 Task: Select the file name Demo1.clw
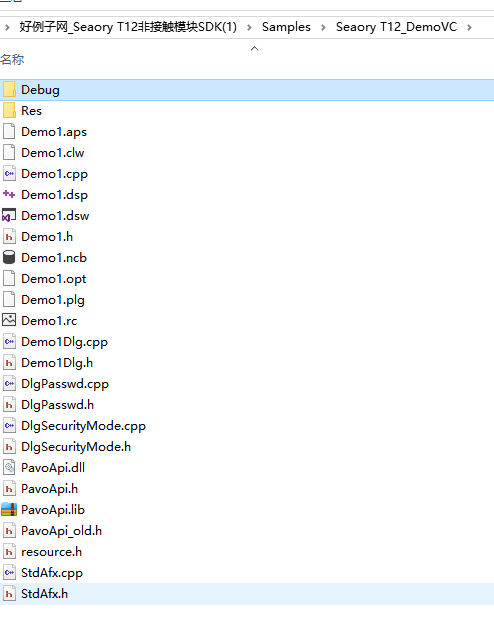53,153
